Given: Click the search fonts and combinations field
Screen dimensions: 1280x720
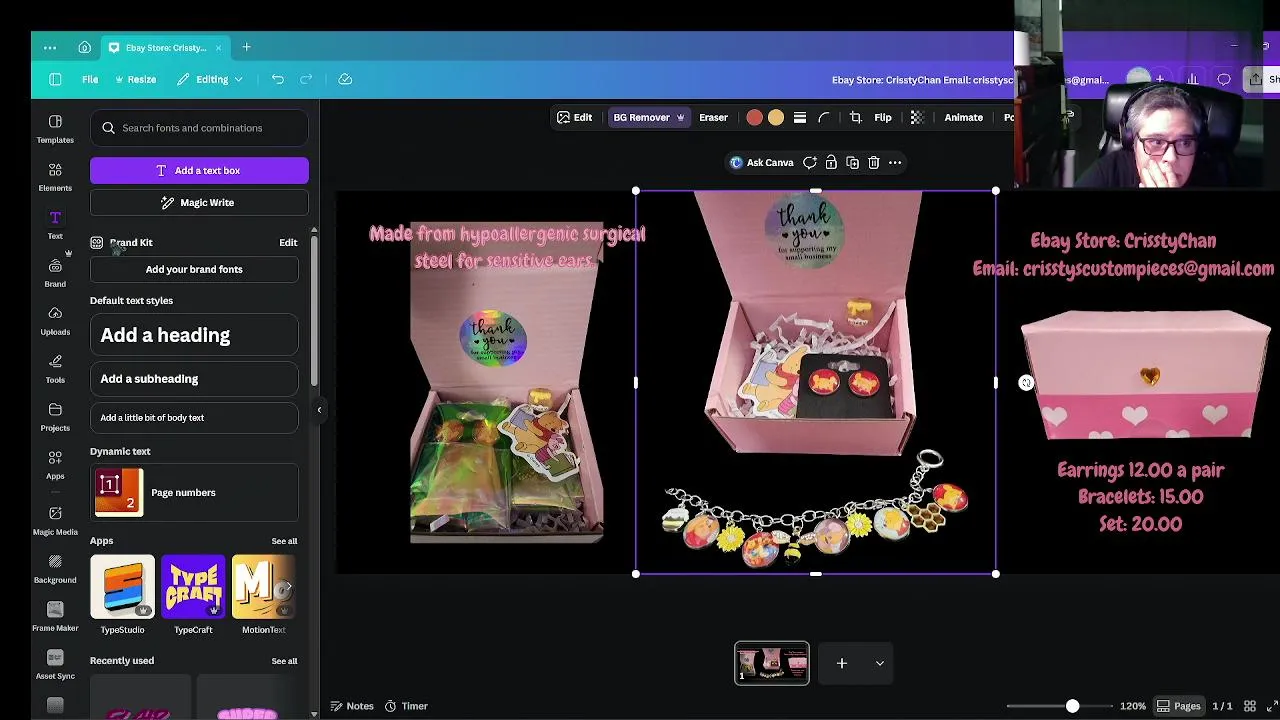Looking at the screenshot, I should tap(199, 128).
